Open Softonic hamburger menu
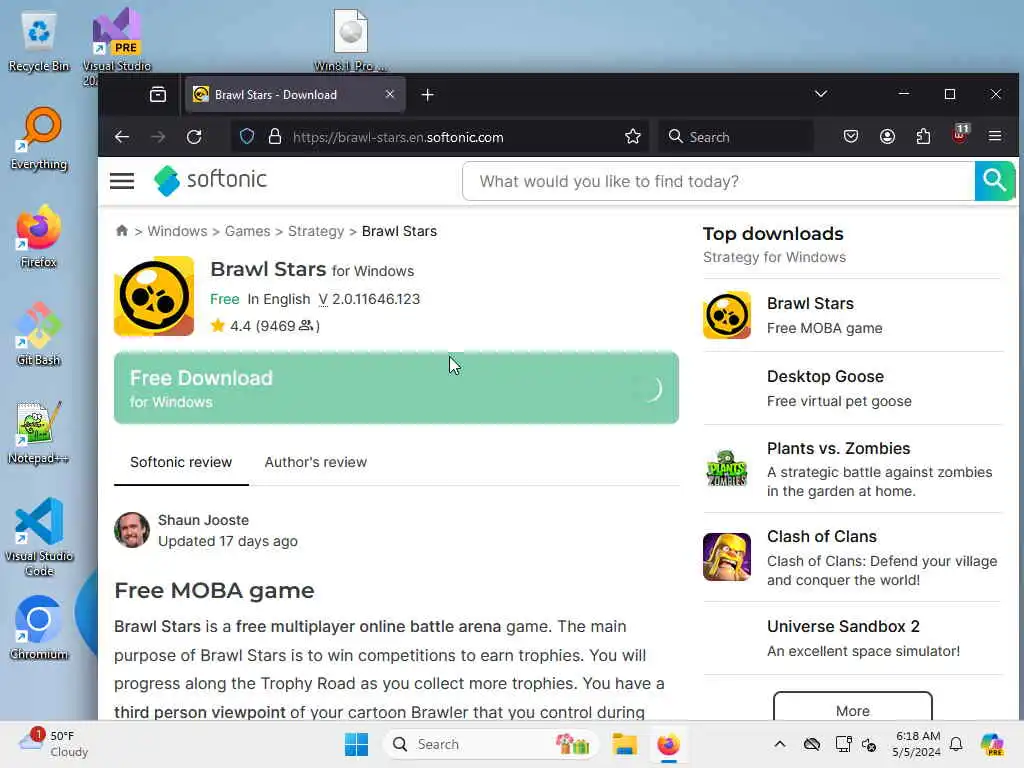This screenshot has width=1024, height=768. tap(122, 180)
